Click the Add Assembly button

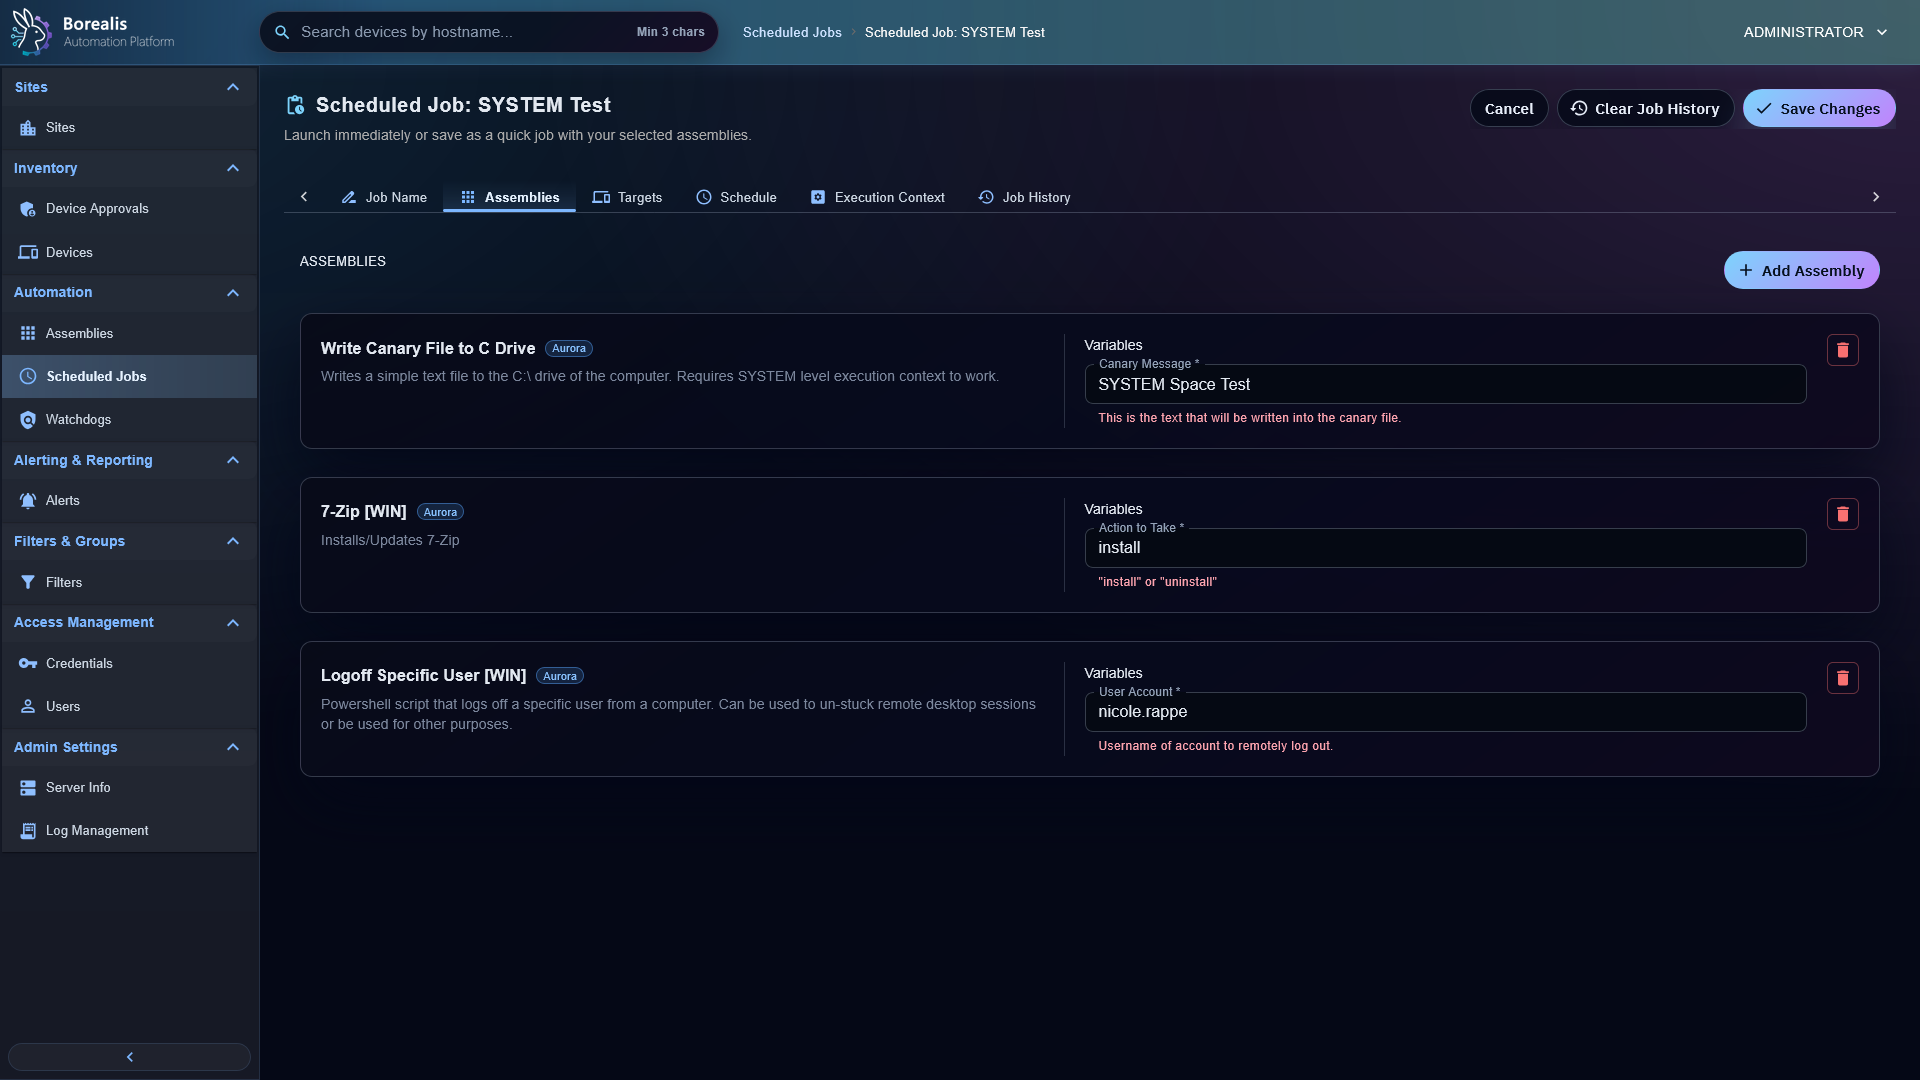1801,270
